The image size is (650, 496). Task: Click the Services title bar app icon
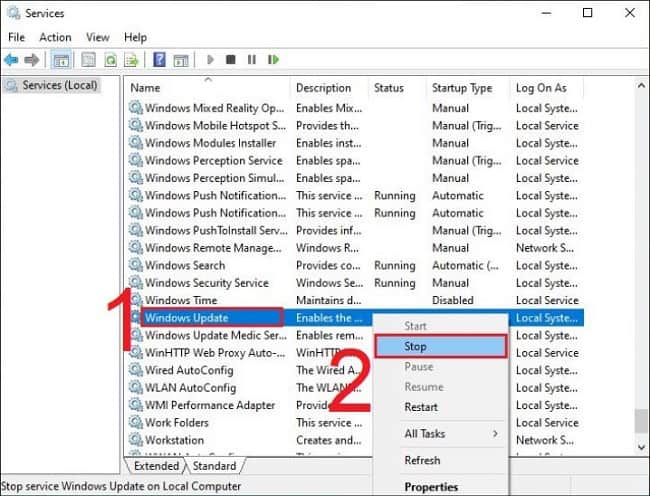14,13
